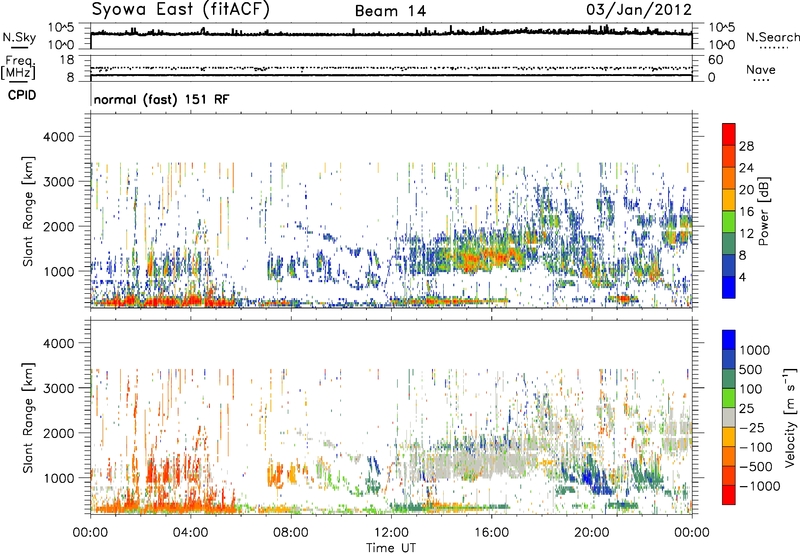Viewport: 800px width, 554px height.
Task: Click the "Slant Range [km]" label of power panel
Action: pos(28,211)
